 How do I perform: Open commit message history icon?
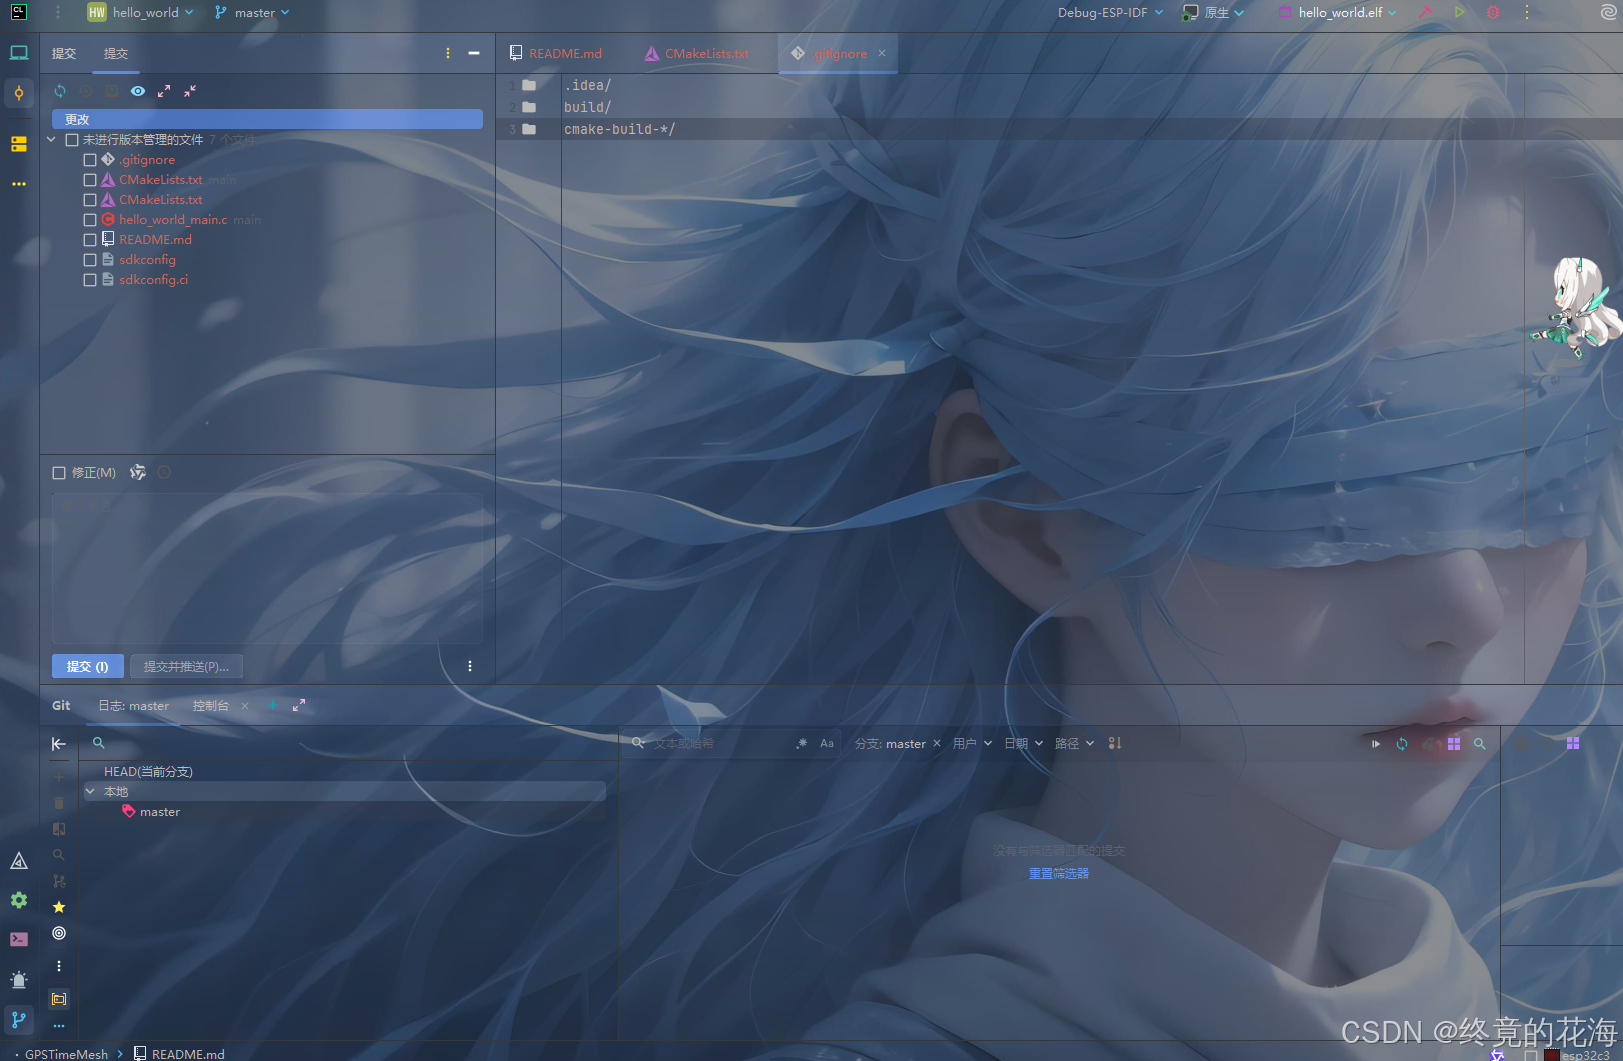pyautogui.click(x=164, y=472)
